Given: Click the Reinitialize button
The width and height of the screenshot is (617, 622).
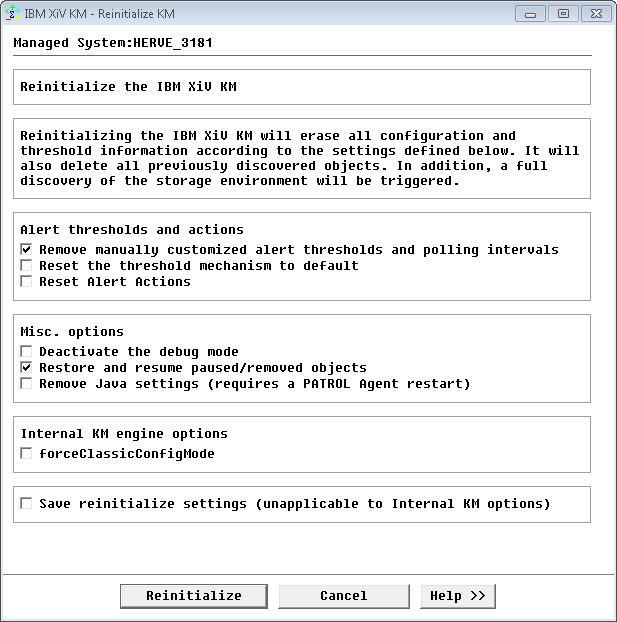Looking at the screenshot, I should coord(194,596).
